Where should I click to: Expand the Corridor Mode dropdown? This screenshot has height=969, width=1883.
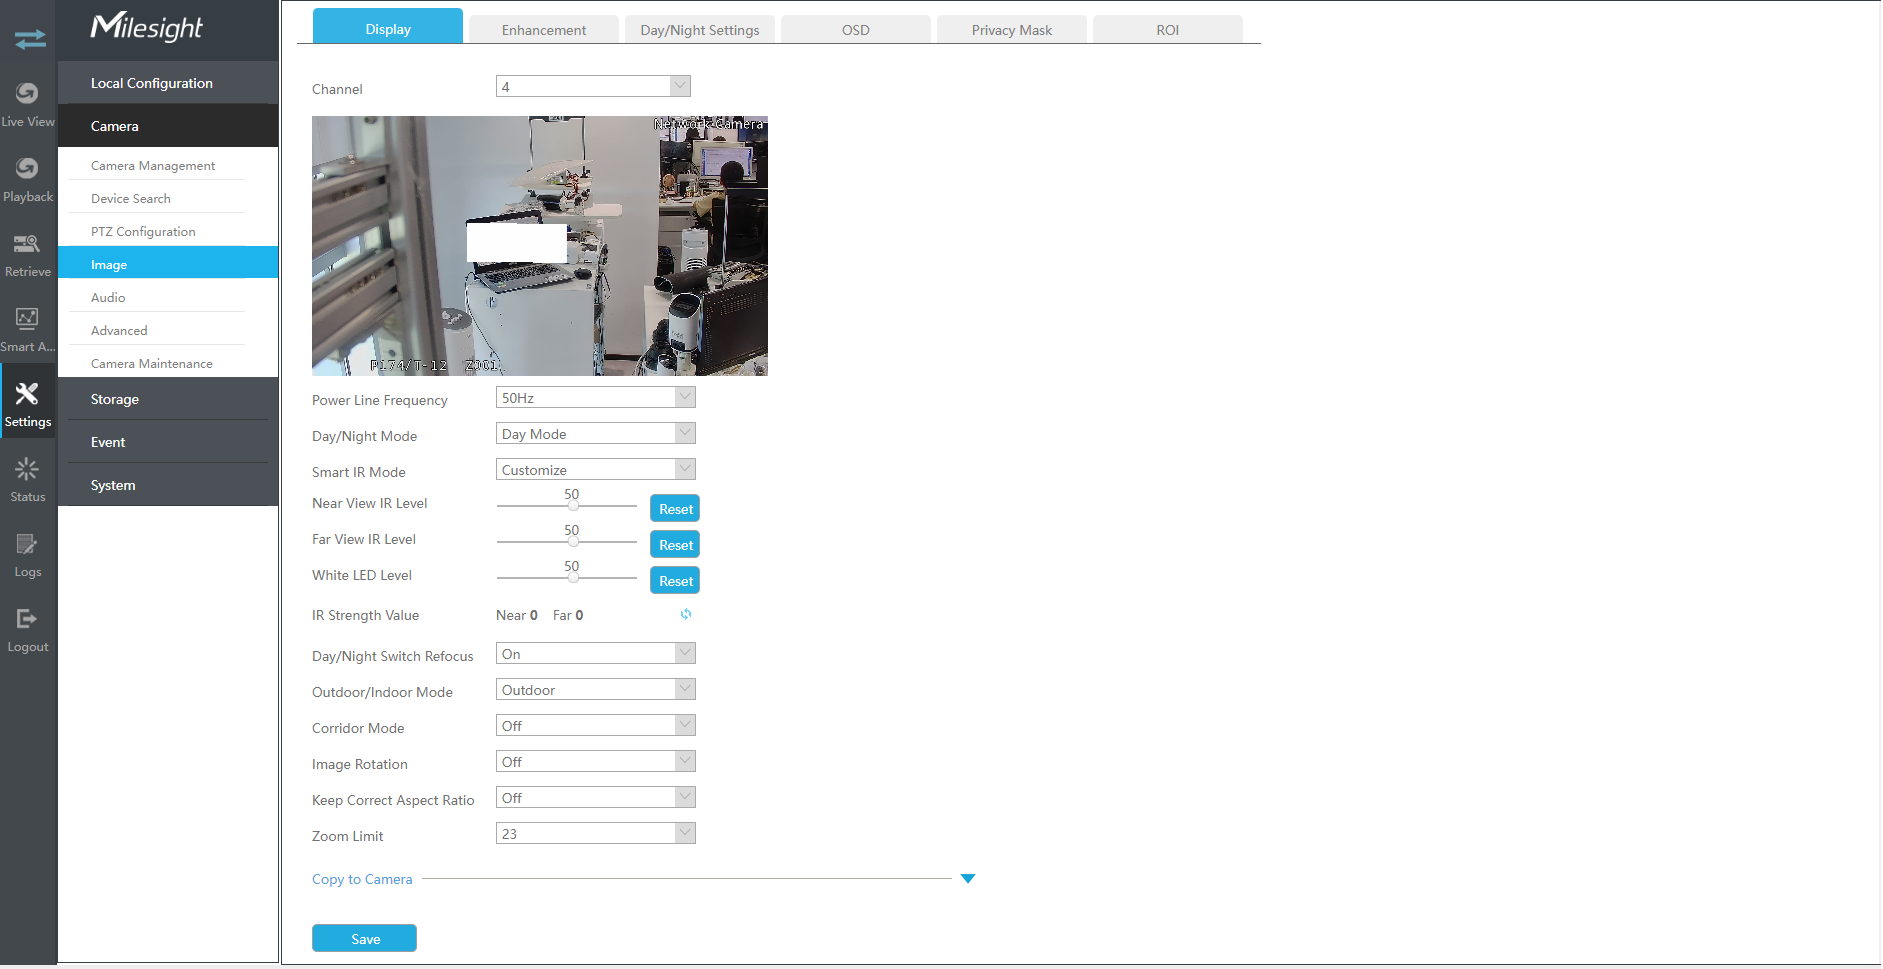[x=595, y=726]
